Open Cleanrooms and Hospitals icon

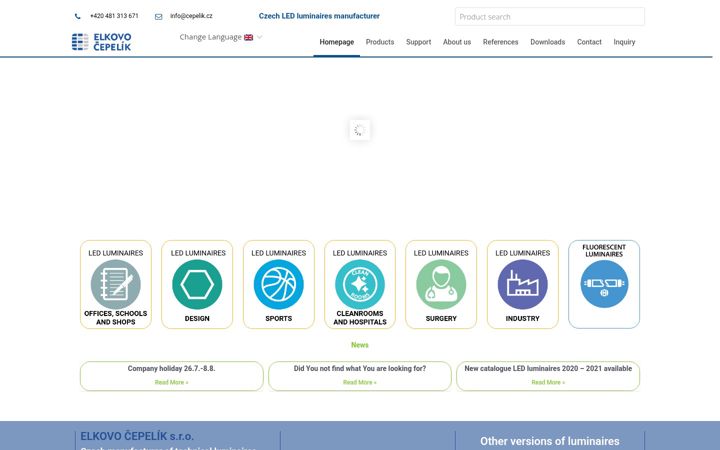click(360, 284)
